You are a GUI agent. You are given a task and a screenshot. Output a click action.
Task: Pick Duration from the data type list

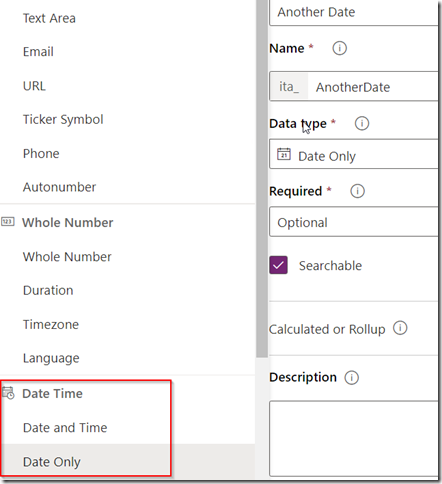[48, 290]
